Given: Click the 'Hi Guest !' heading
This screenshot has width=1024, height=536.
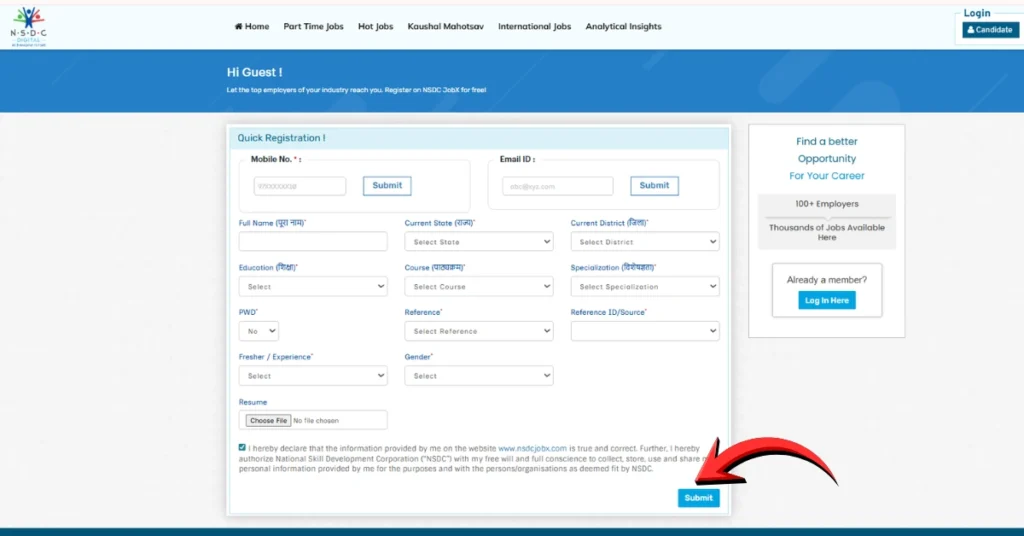Looking at the screenshot, I should point(255,72).
